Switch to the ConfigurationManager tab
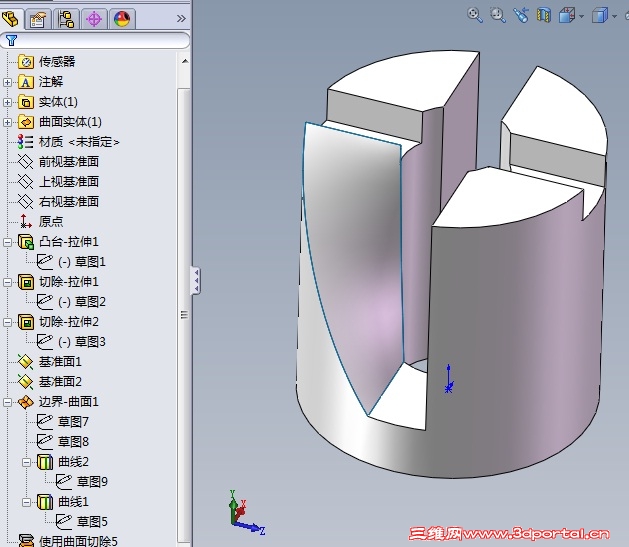 [x=66, y=19]
